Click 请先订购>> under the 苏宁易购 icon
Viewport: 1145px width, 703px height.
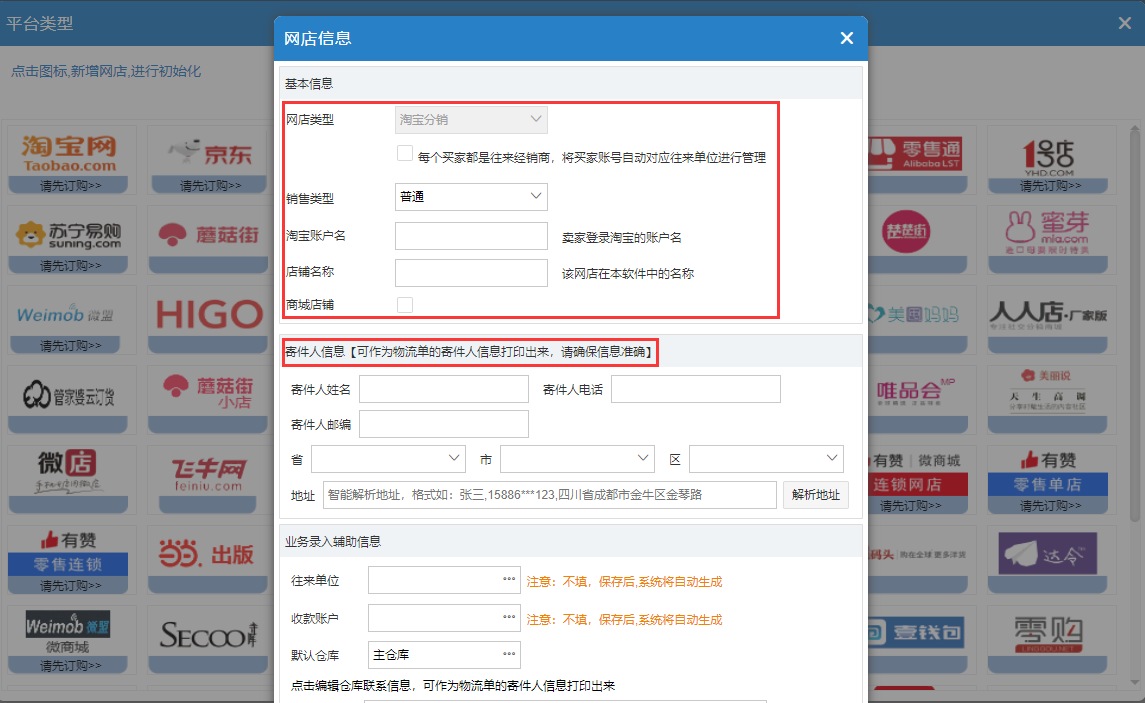coord(70,266)
